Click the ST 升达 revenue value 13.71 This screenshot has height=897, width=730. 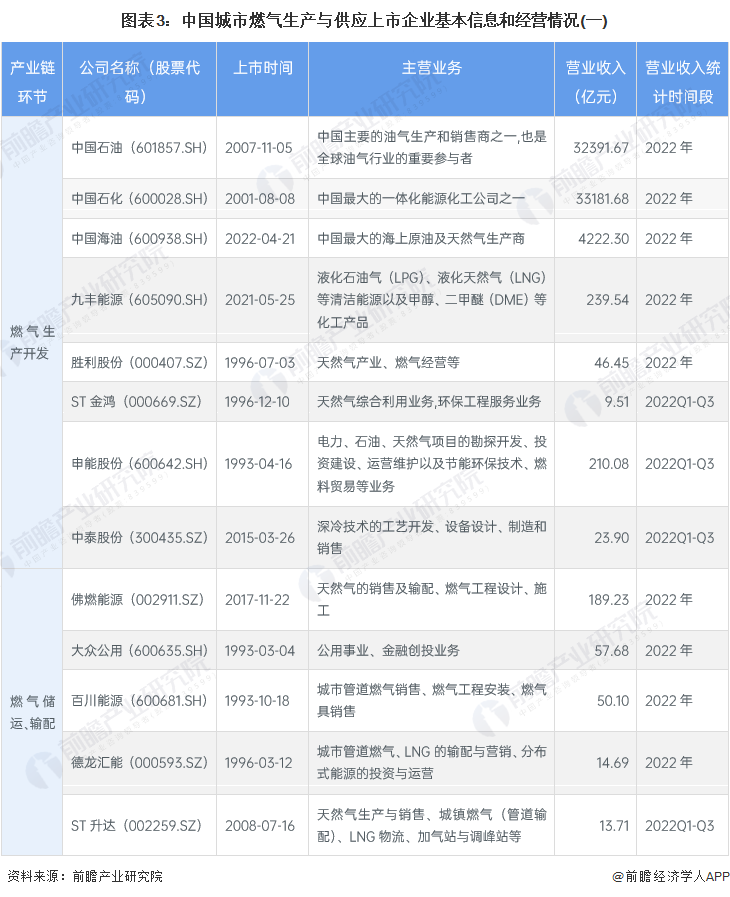coord(610,825)
